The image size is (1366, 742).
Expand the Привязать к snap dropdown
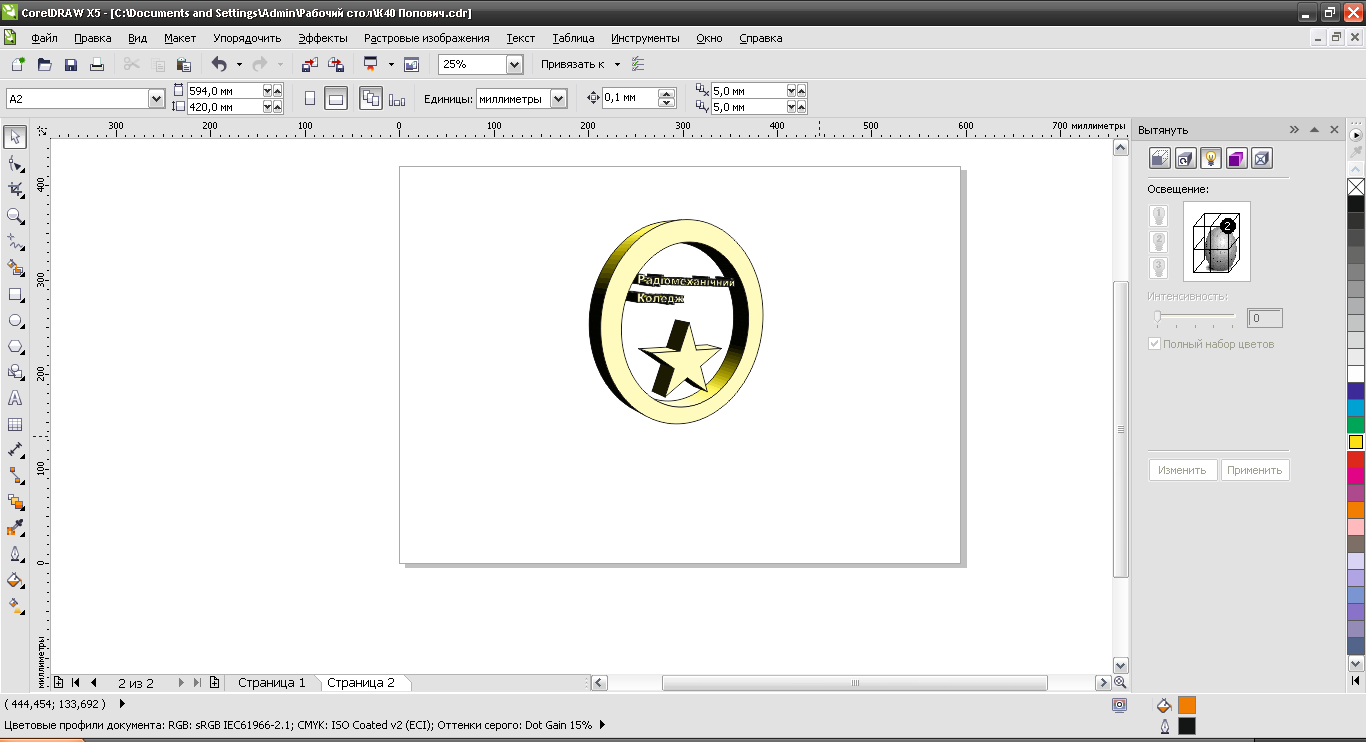[617, 64]
